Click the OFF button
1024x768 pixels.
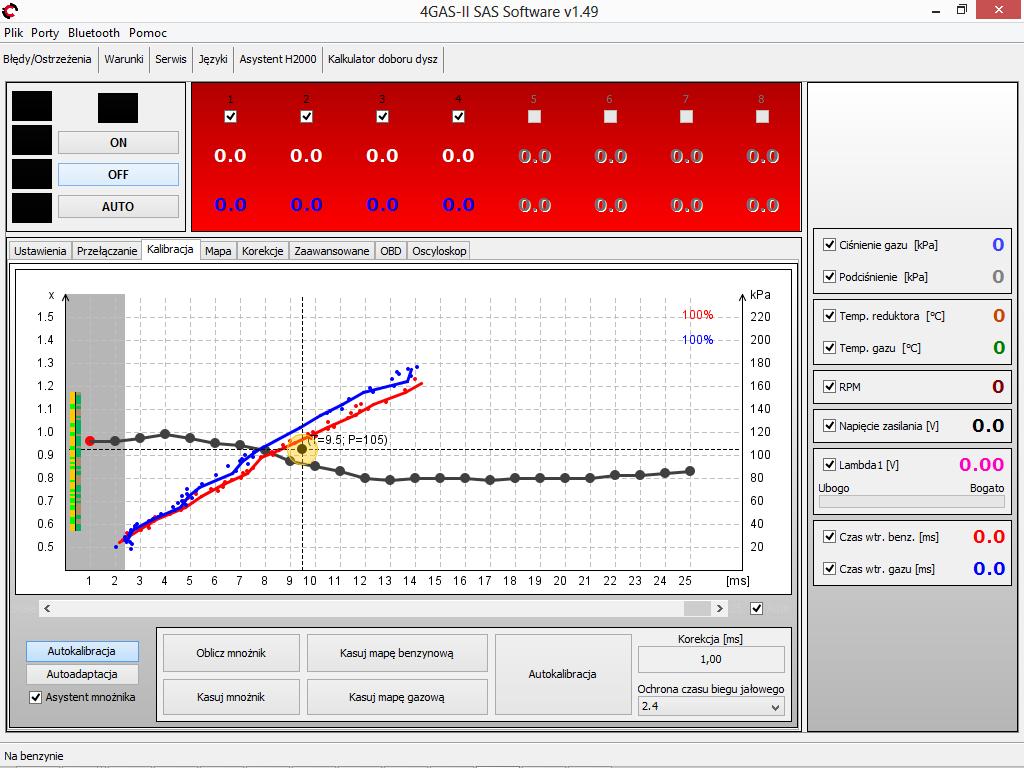118,174
